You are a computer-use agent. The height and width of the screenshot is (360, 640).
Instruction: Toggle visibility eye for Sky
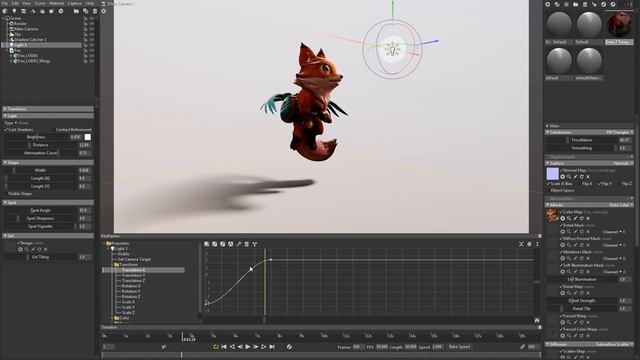coord(91,34)
